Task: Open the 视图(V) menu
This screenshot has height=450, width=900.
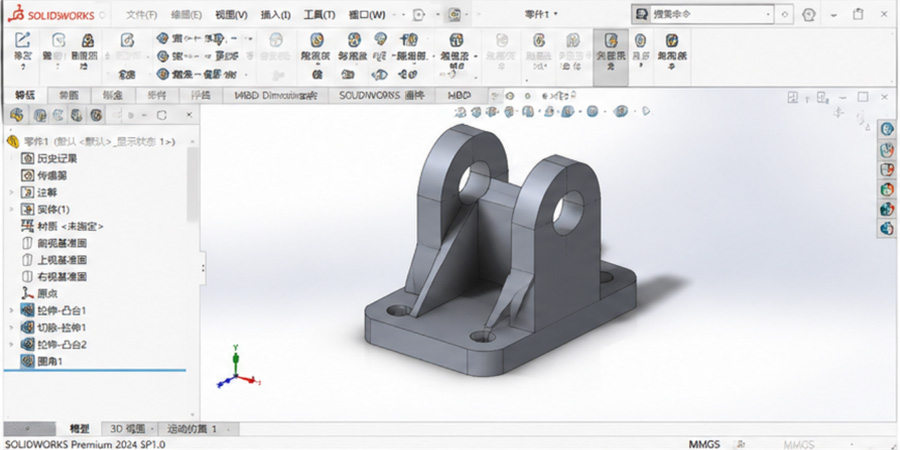Action: click(231, 15)
